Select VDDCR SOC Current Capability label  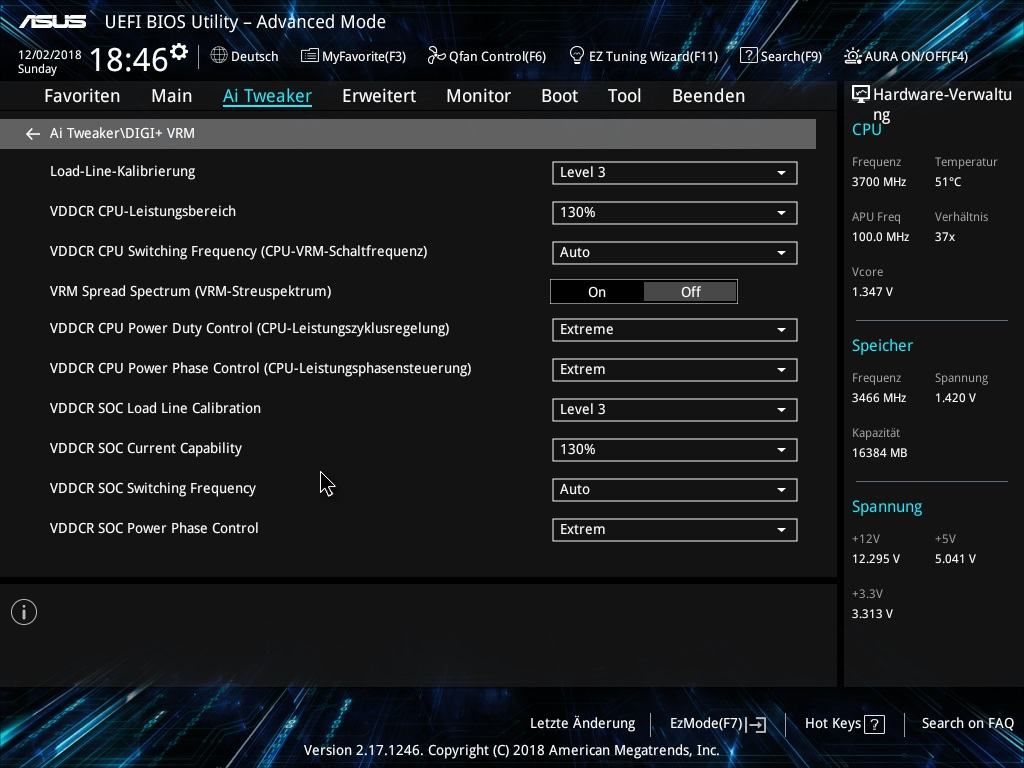click(x=146, y=449)
